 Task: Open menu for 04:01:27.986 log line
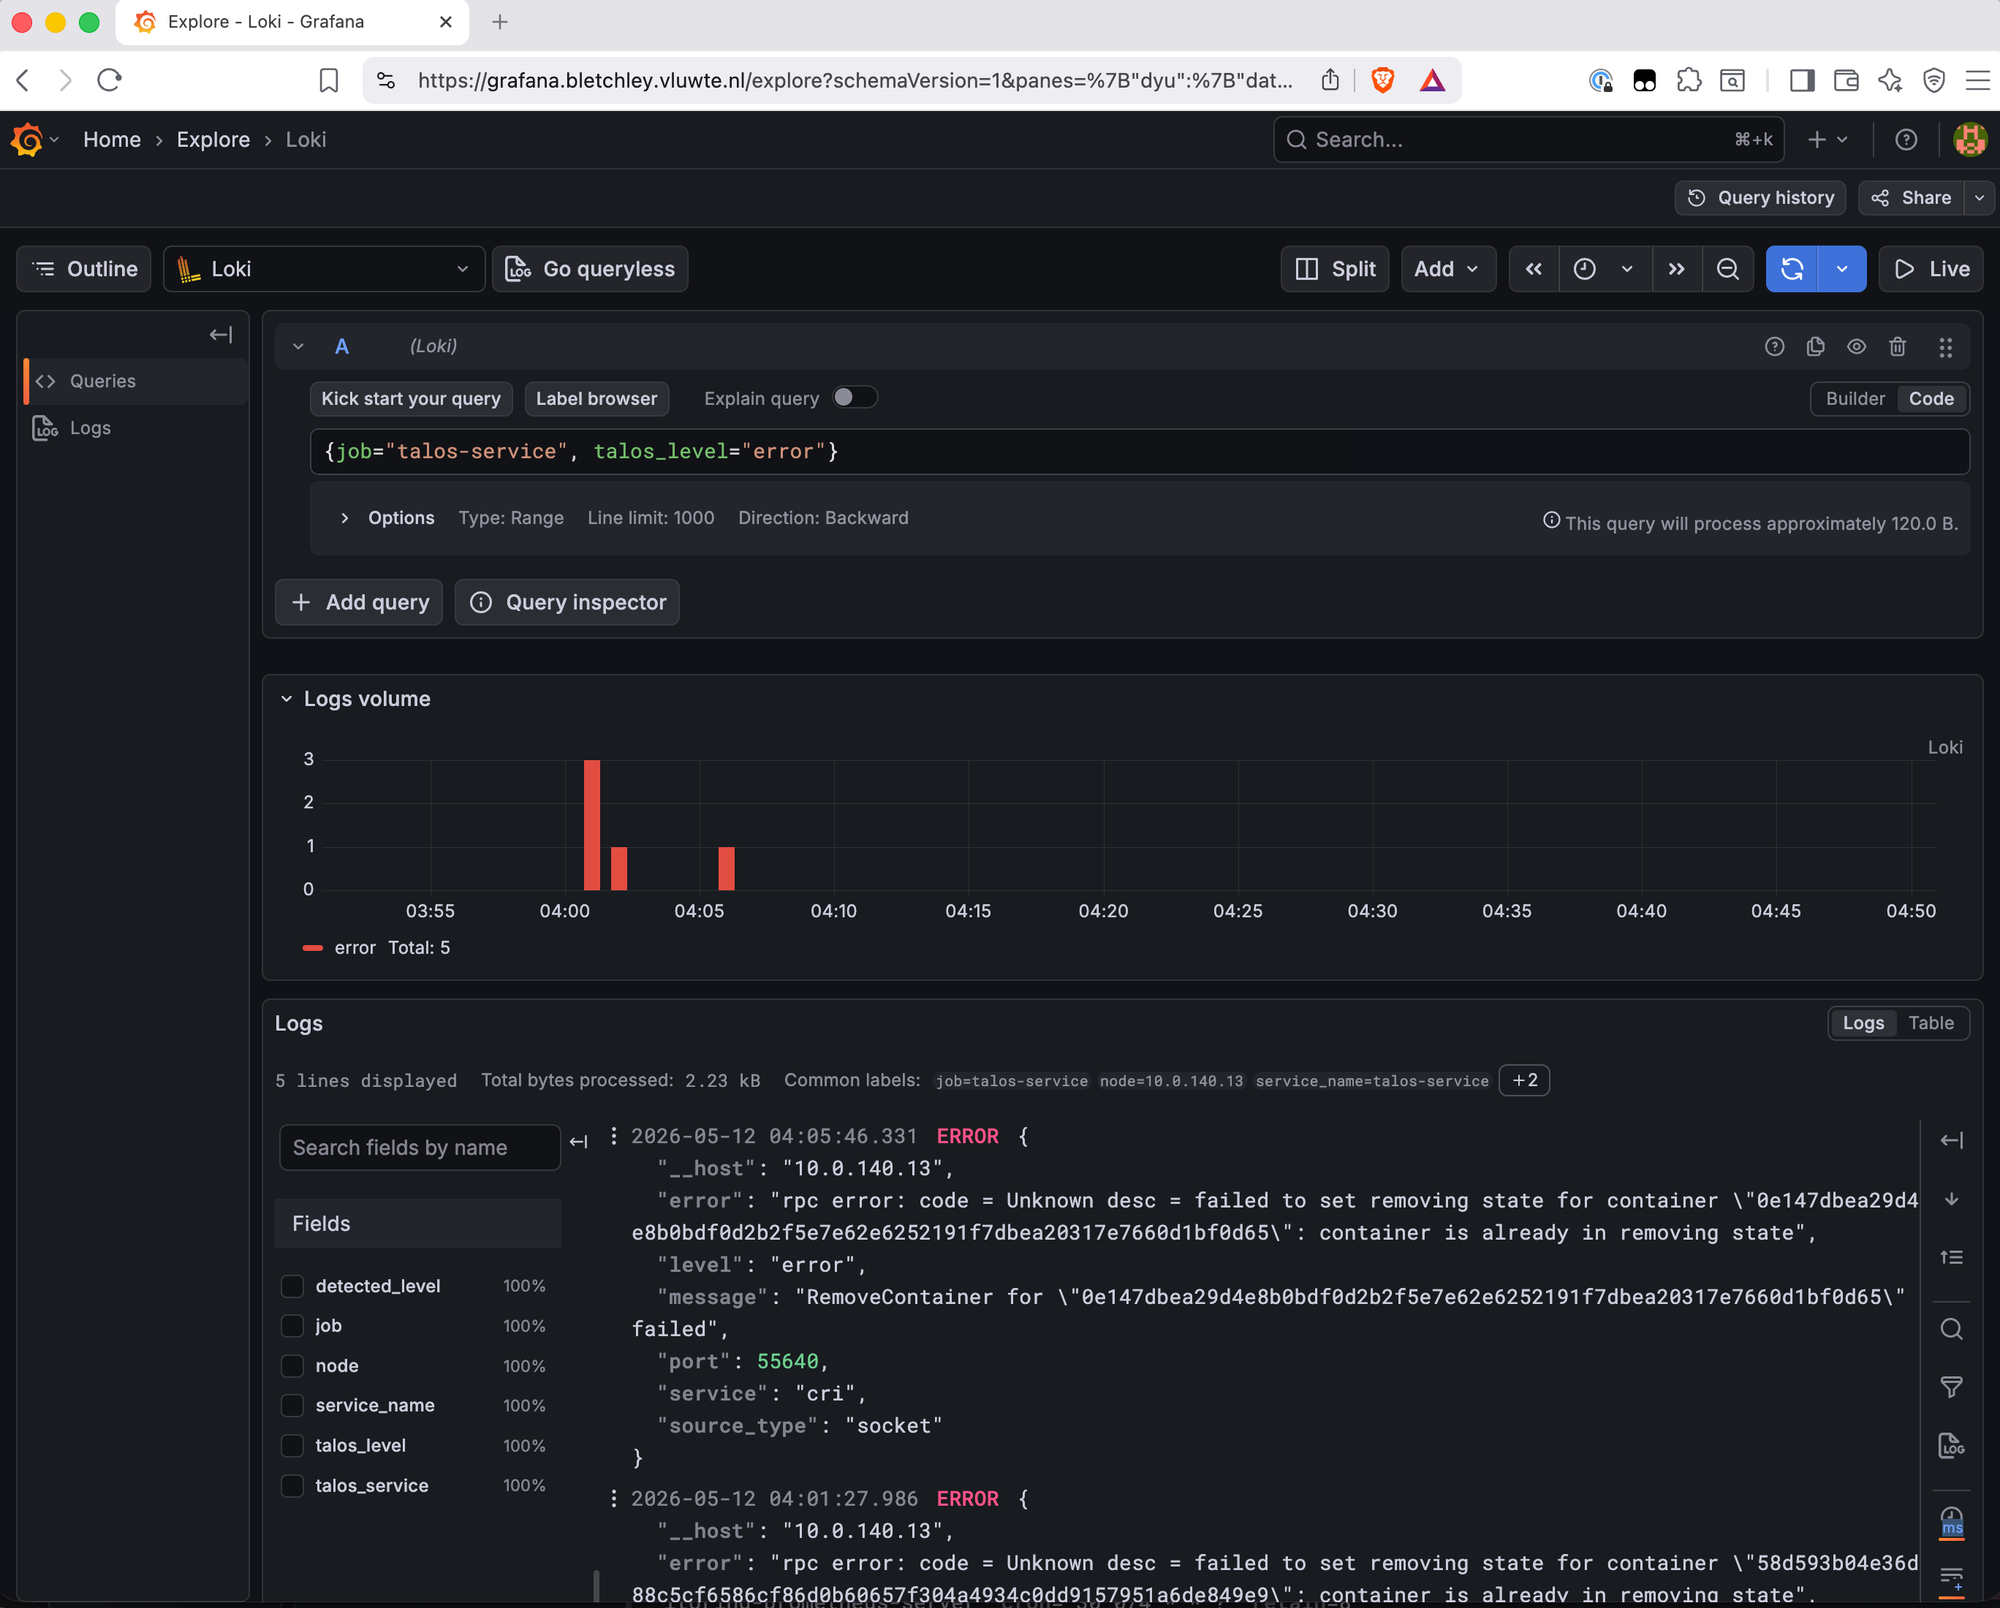point(614,1498)
